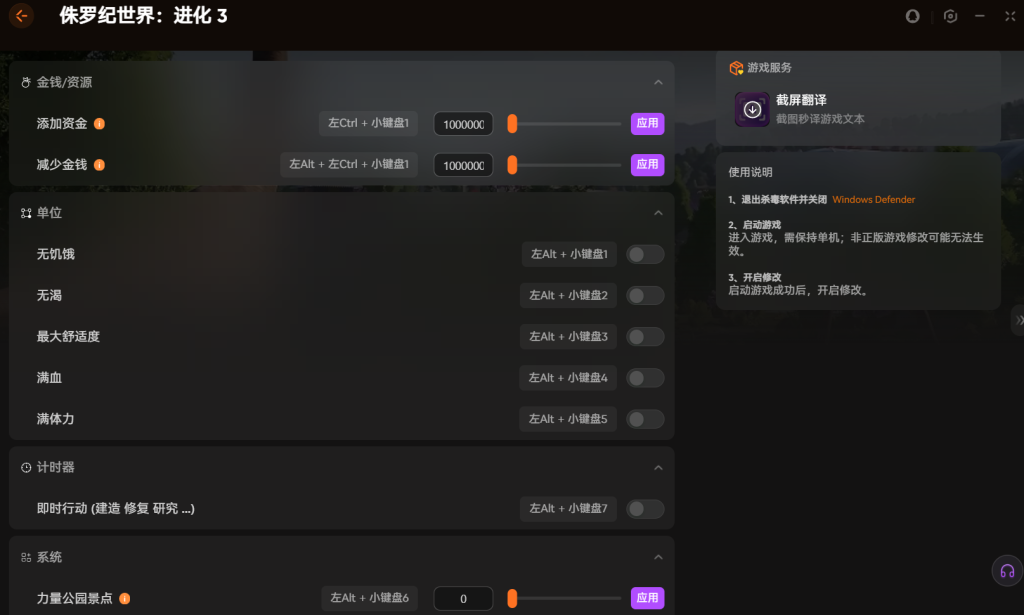This screenshot has width=1024, height=615.
Task: Click the info icon beside 减少金钱
Action: (x=99, y=165)
